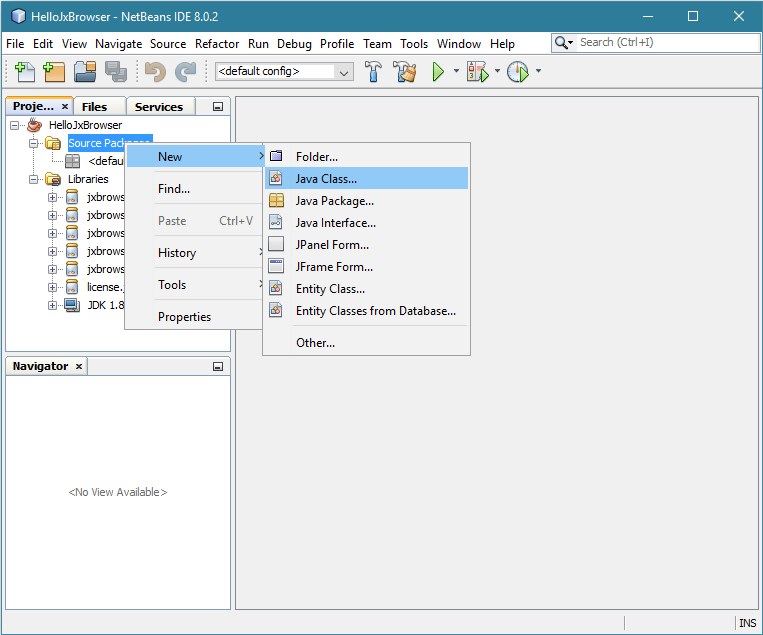Open the default config dropdown

point(344,72)
